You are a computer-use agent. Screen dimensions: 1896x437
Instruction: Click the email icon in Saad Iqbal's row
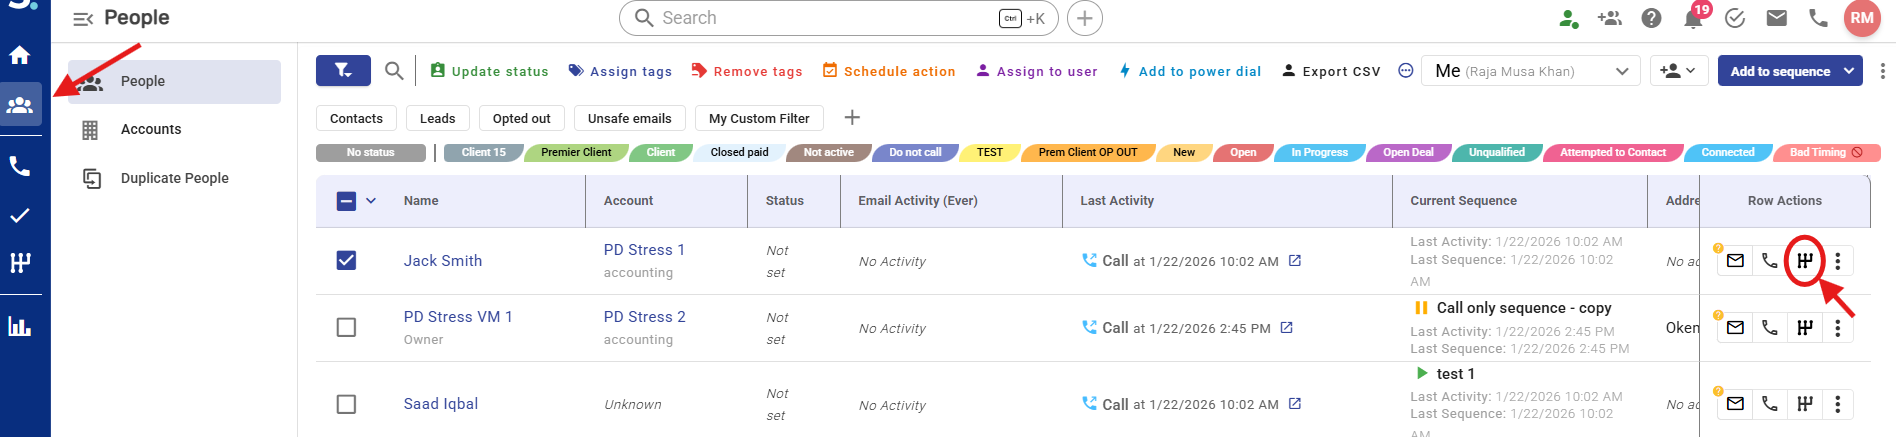click(1735, 404)
